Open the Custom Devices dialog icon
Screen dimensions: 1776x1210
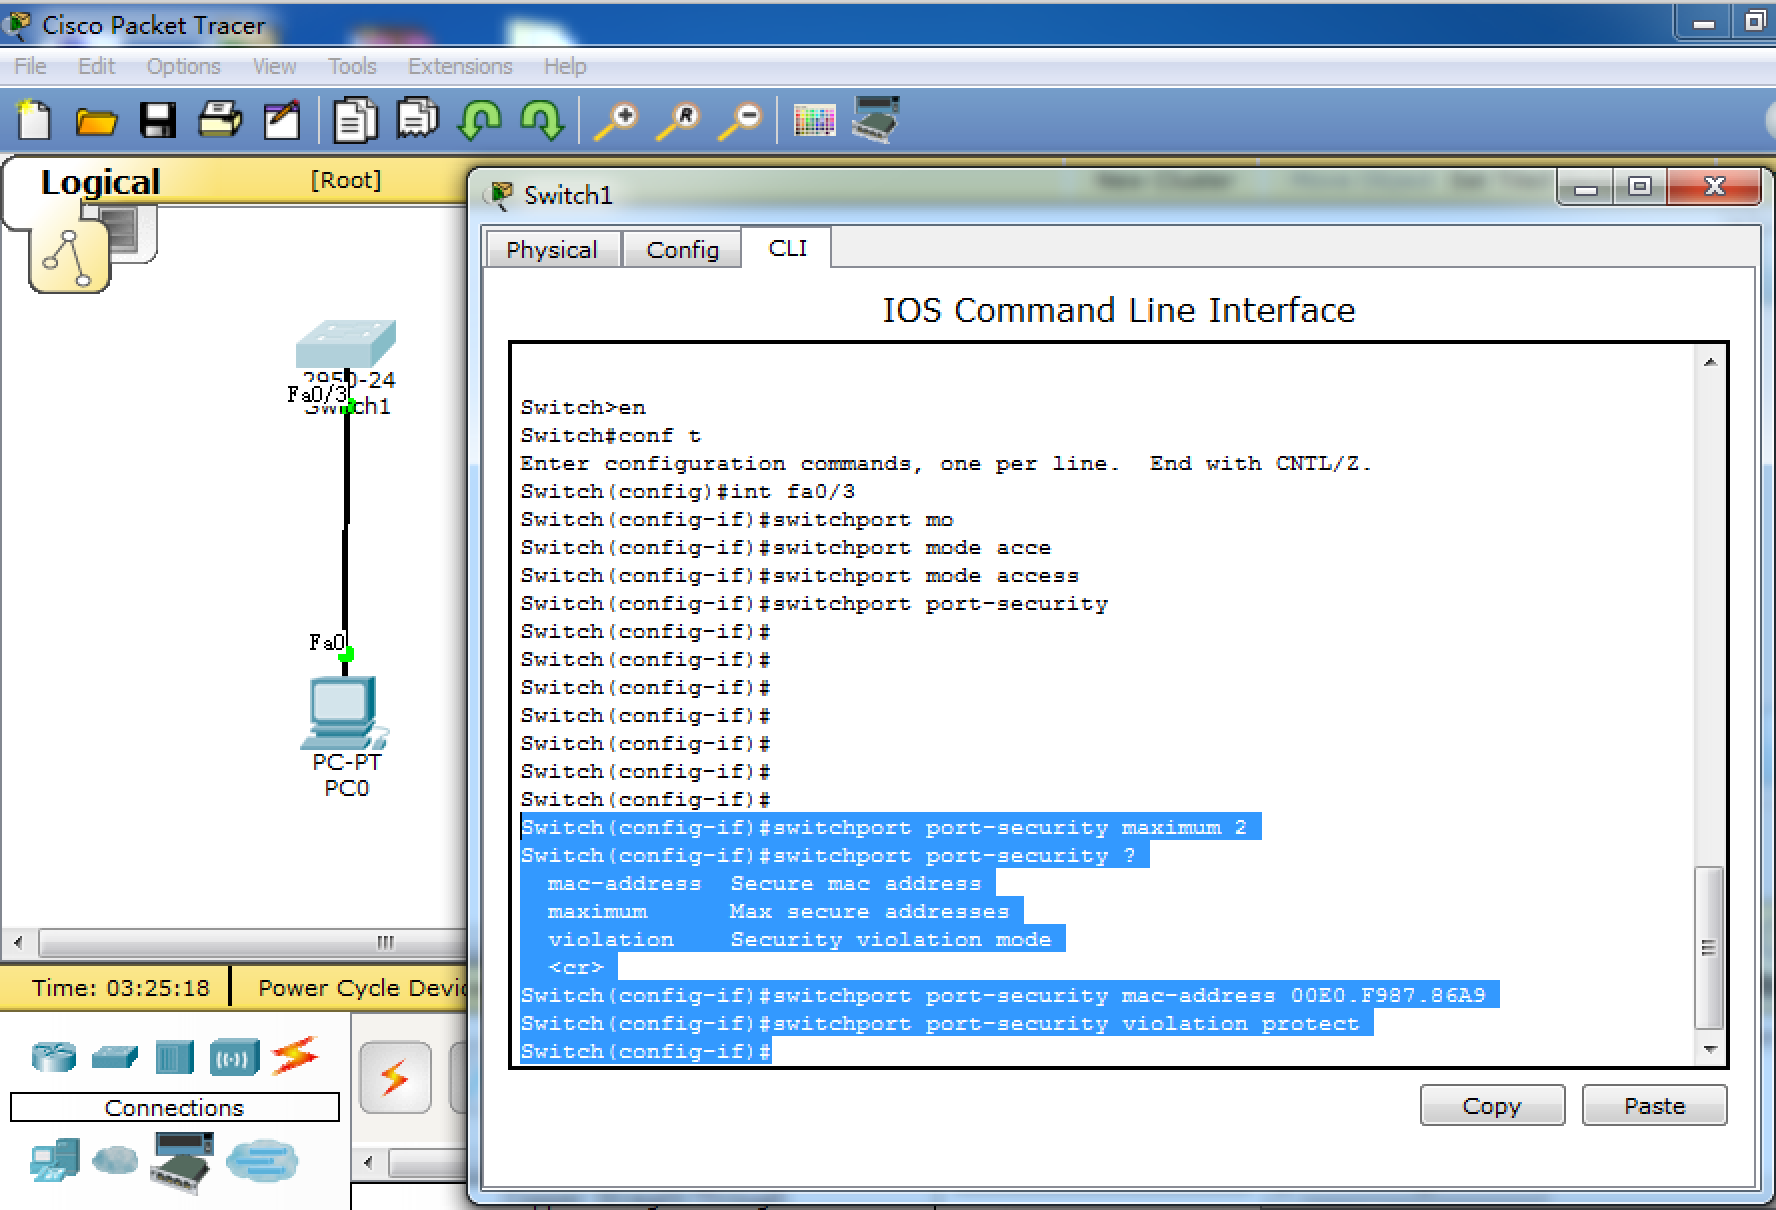876,119
